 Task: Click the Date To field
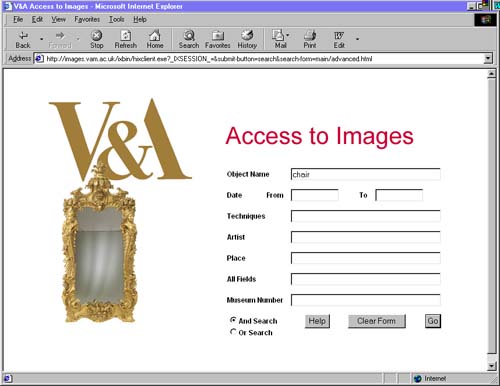click(x=399, y=195)
